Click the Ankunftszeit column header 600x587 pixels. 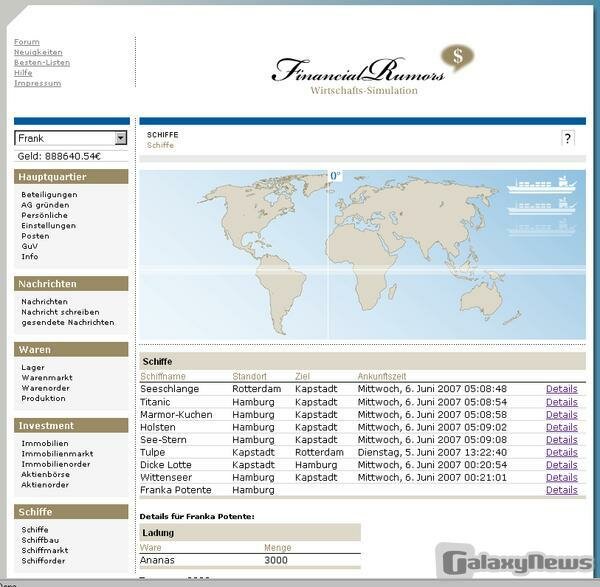tap(382, 377)
